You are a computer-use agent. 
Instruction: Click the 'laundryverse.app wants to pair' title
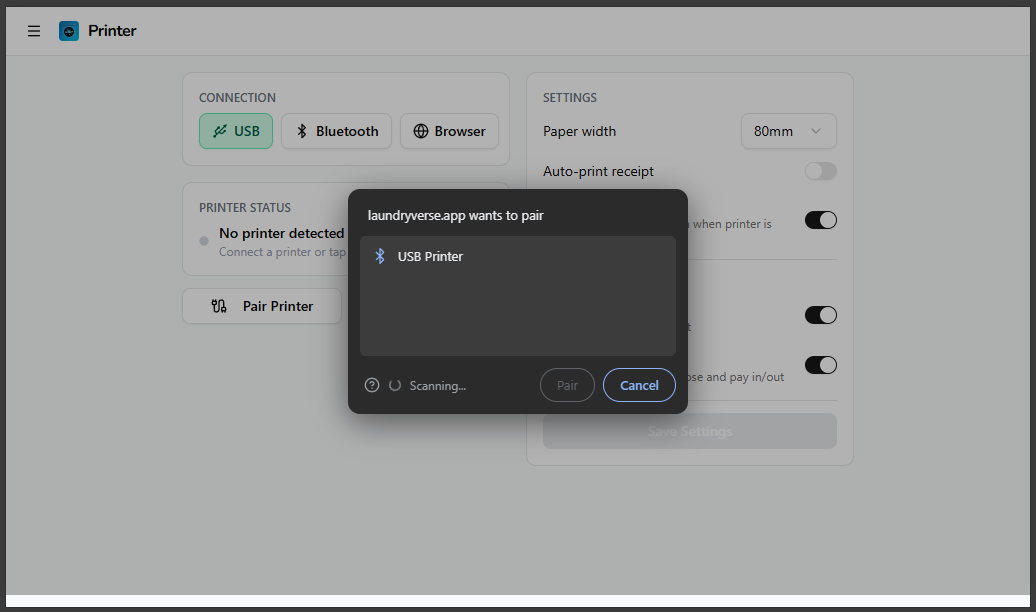(455, 215)
